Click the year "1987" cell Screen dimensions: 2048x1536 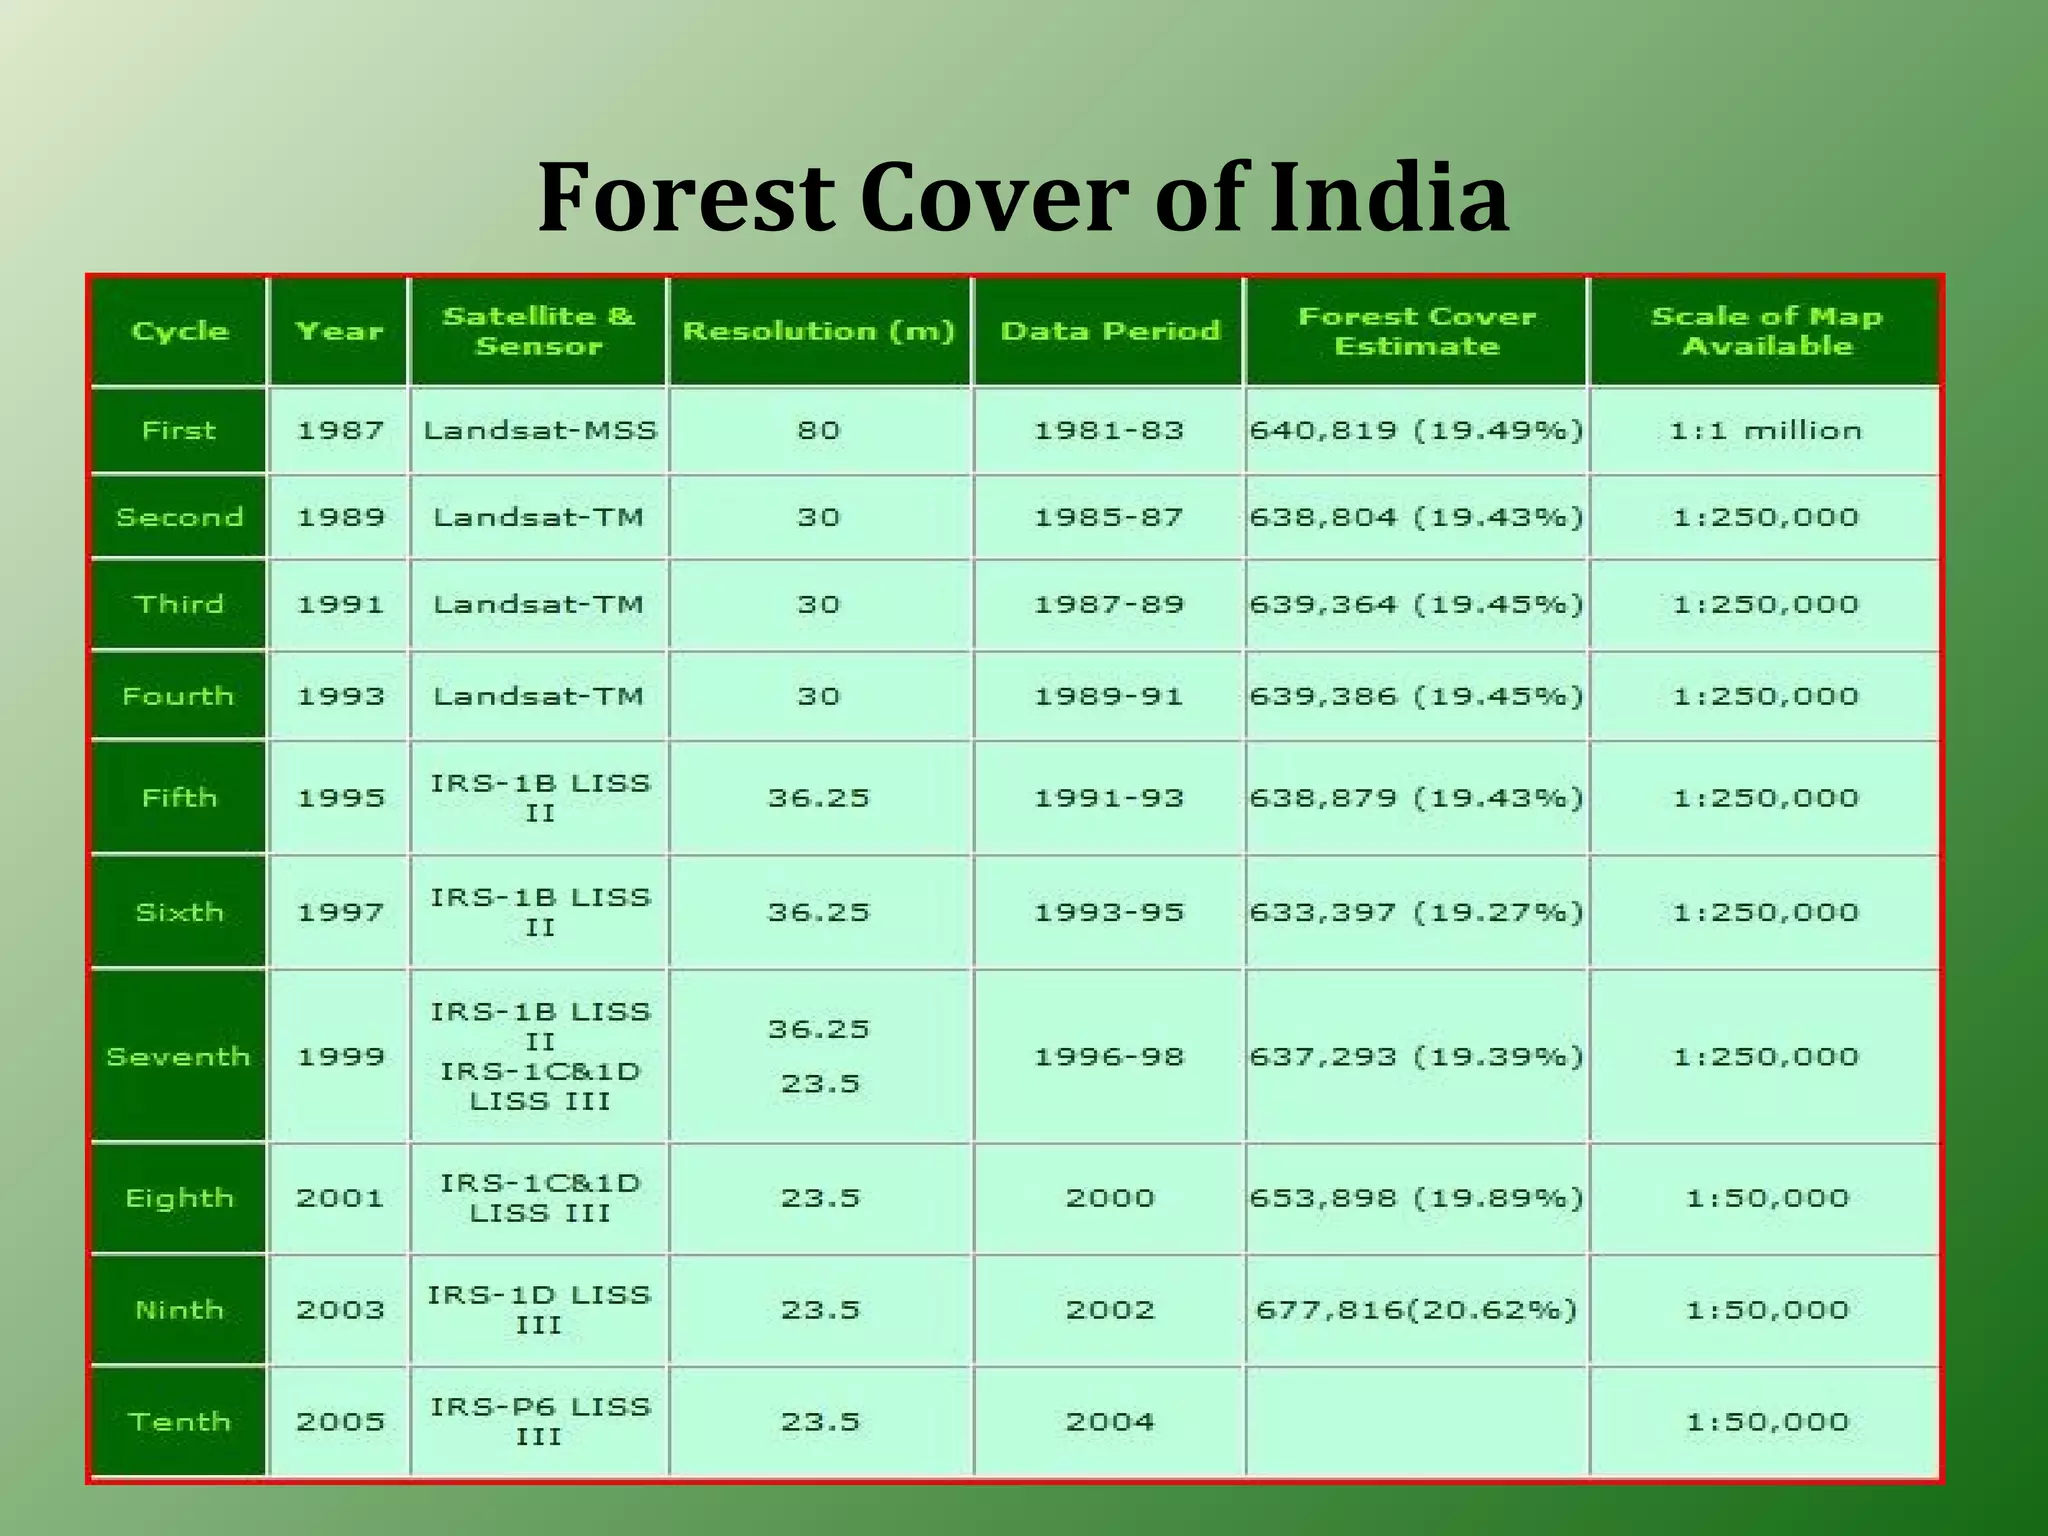340,431
